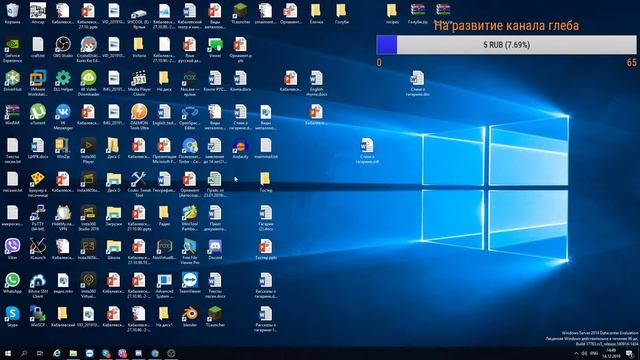Click the Discord desktop icon

click(x=215, y=249)
